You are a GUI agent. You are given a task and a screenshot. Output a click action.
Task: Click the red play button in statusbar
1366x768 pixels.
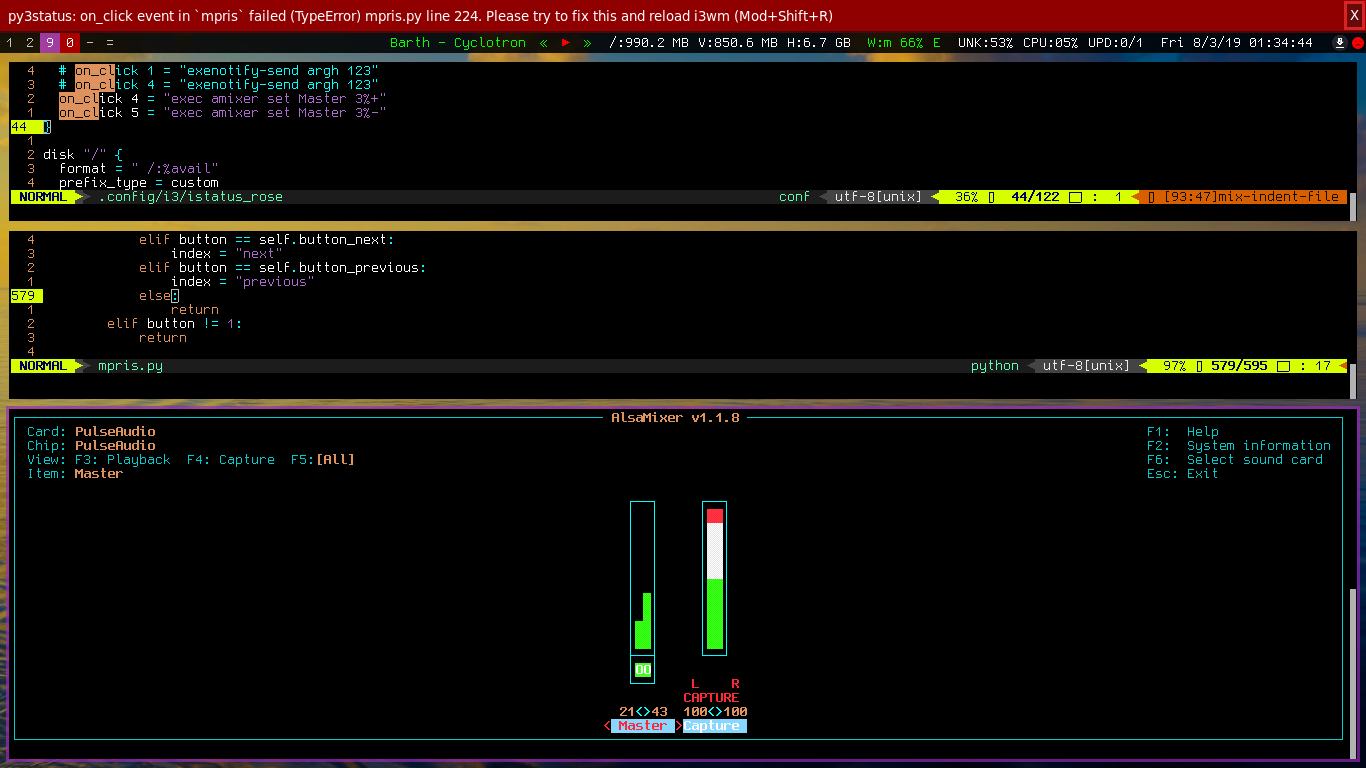[x=566, y=43]
